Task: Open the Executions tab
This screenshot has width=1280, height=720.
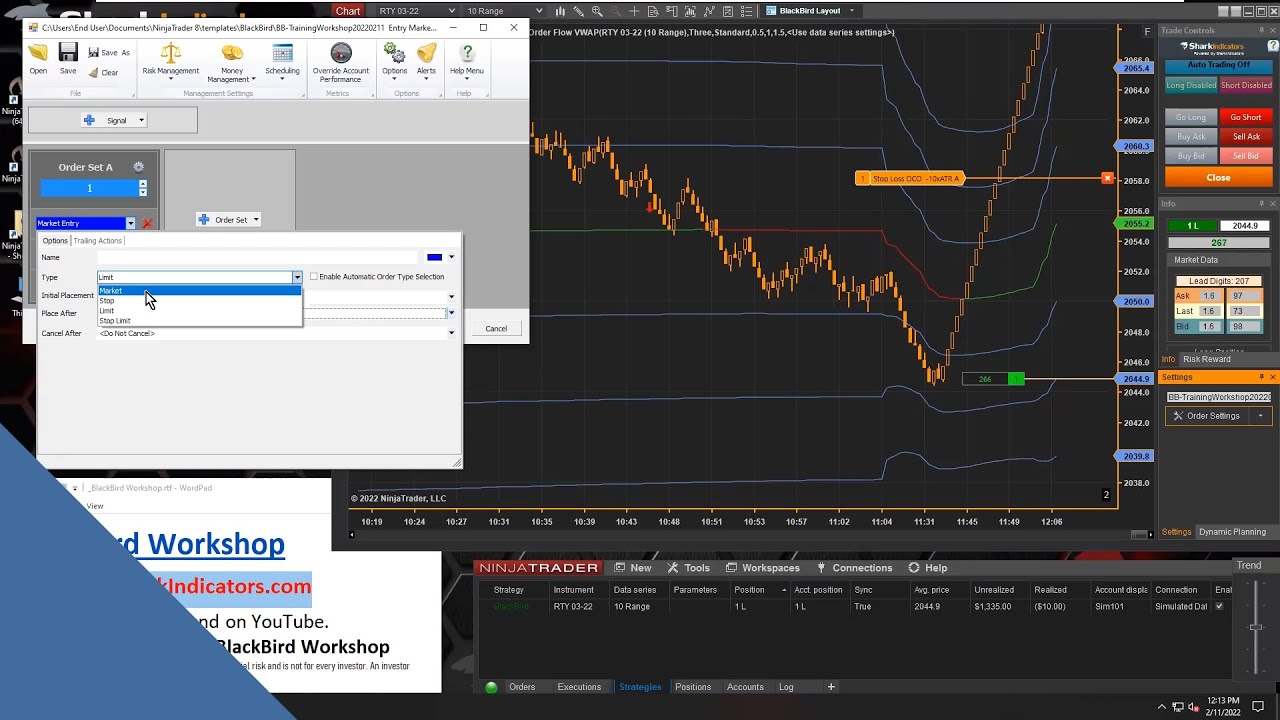Action: 579,687
